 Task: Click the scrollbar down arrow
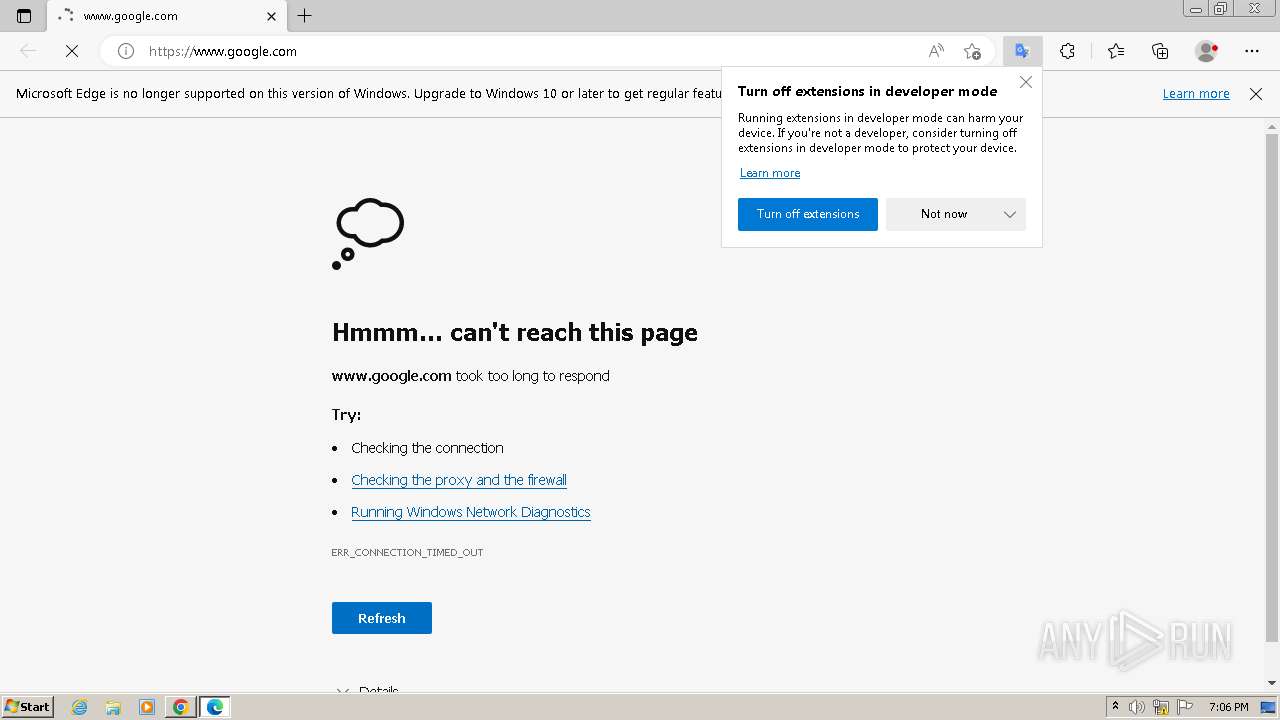pyautogui.click(x=1272, y=683)
